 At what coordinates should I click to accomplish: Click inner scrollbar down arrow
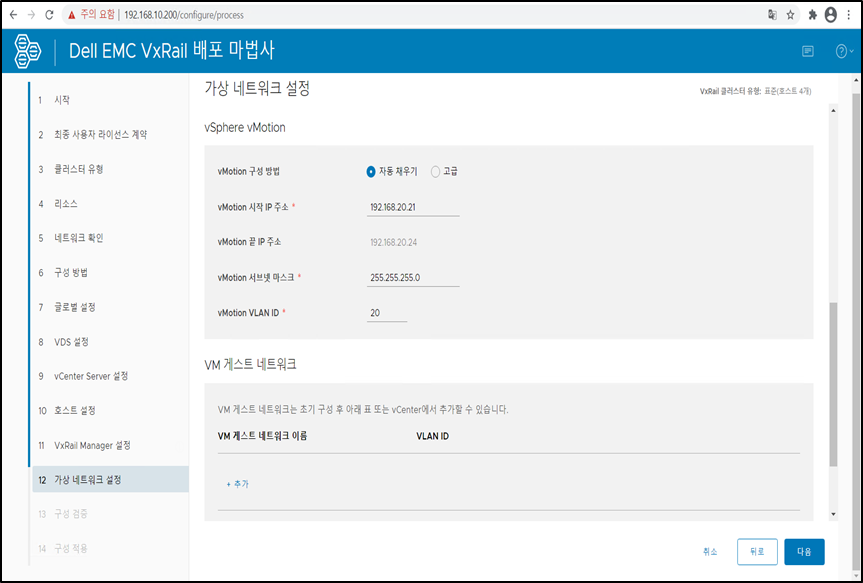(833, 514)
